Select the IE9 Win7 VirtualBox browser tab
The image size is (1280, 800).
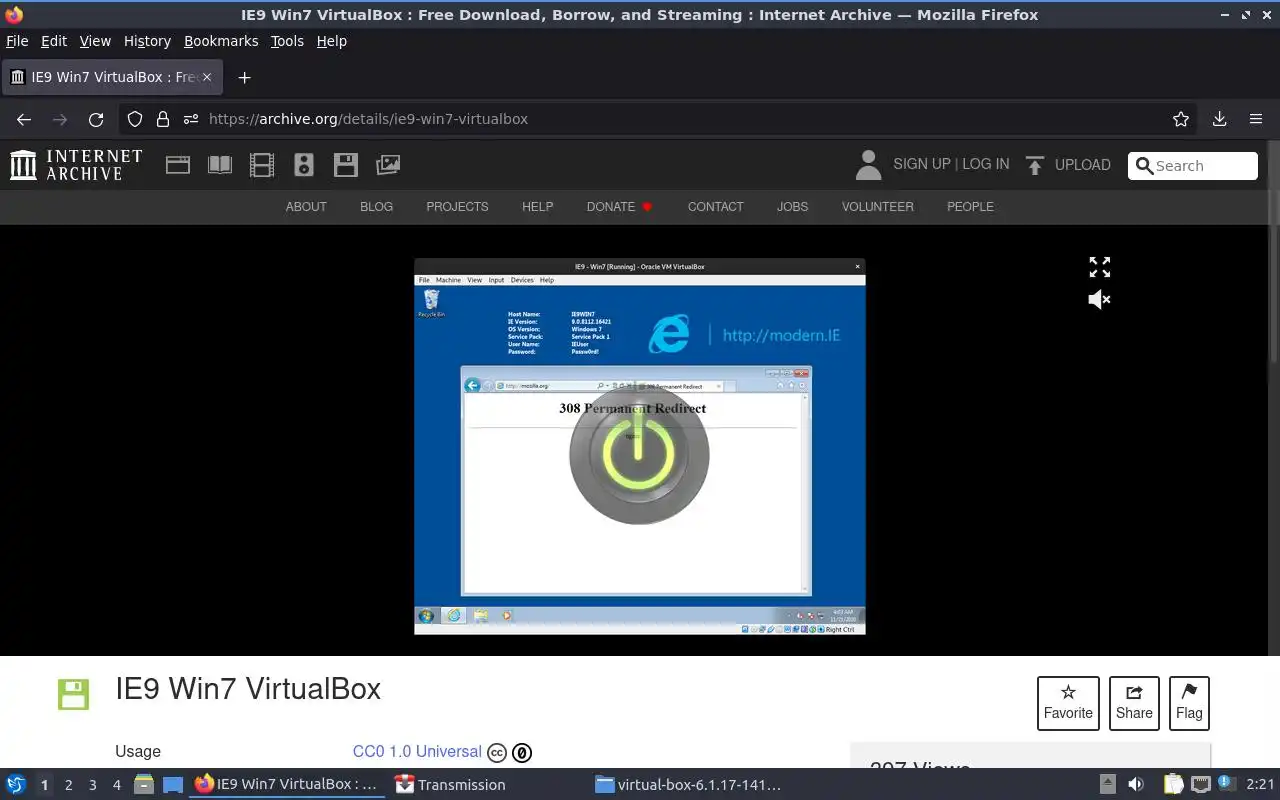pyautogui.click(x=111, y=77)
